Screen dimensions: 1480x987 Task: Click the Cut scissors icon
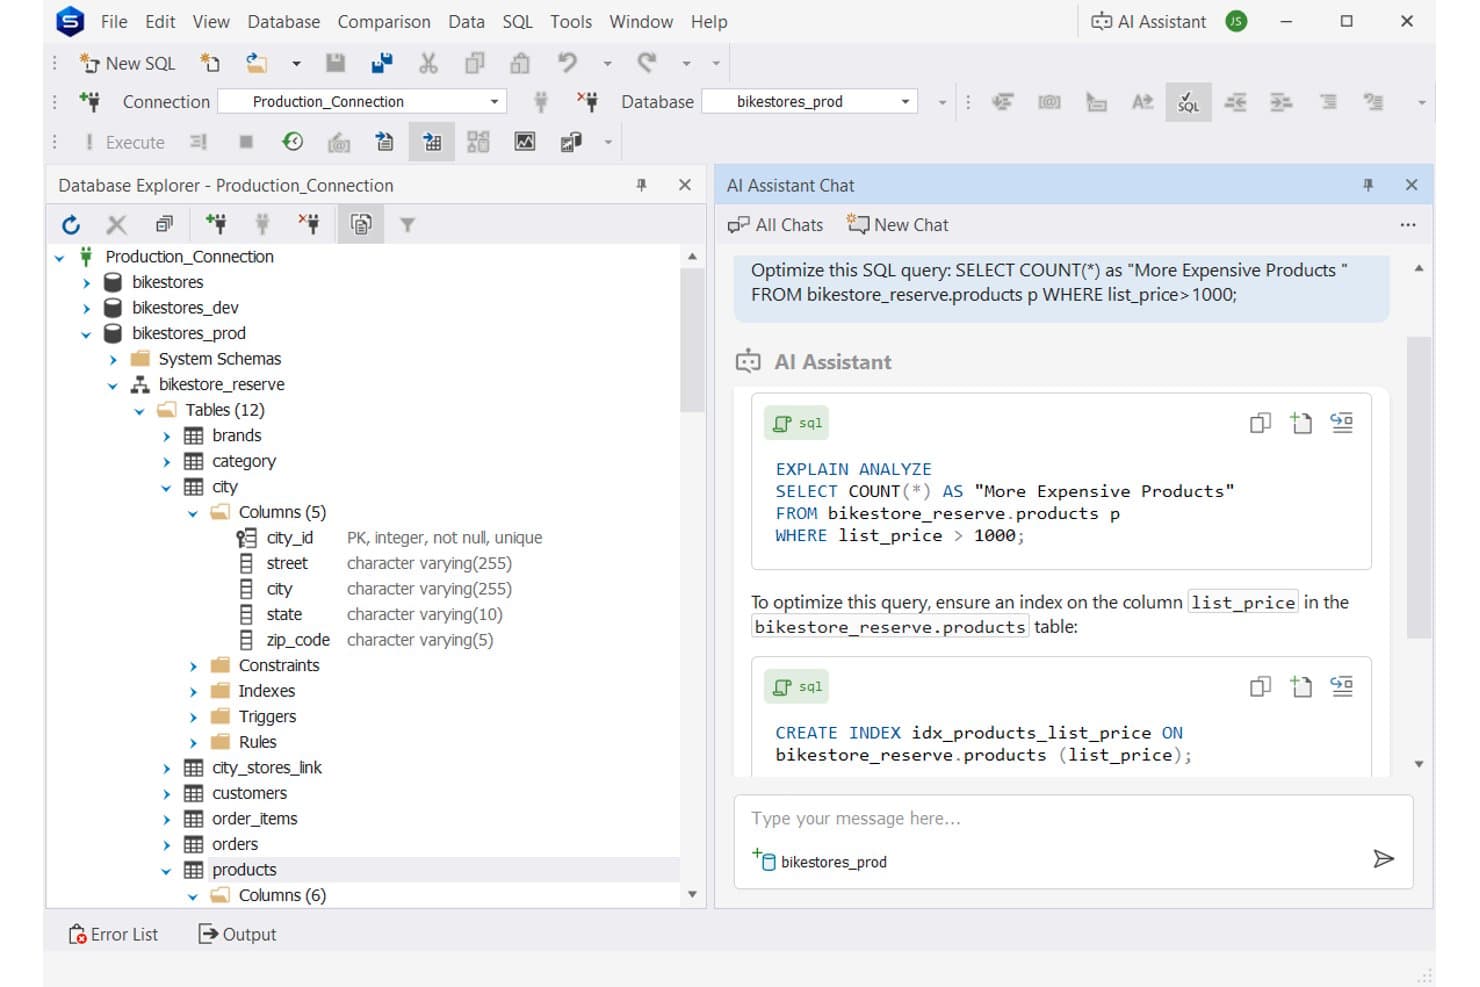pos(428,63)
